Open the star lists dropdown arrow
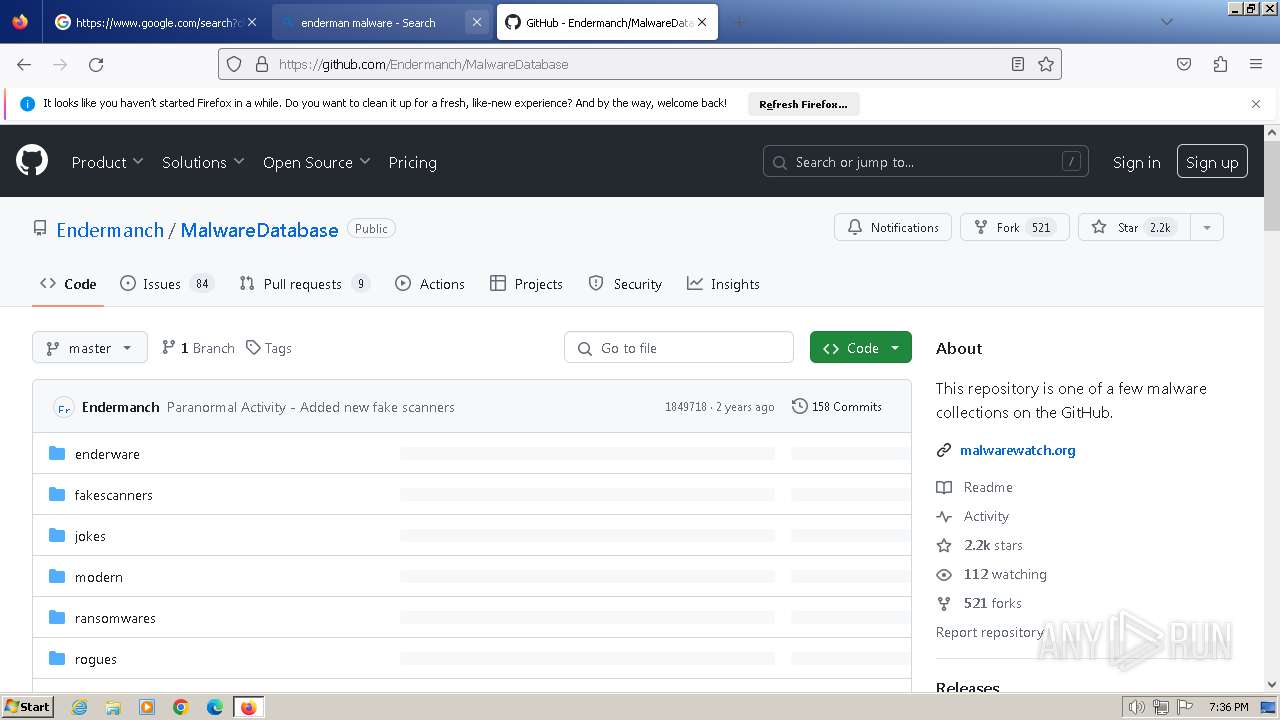1280x720 pixels. click(x=1207, y=227)
